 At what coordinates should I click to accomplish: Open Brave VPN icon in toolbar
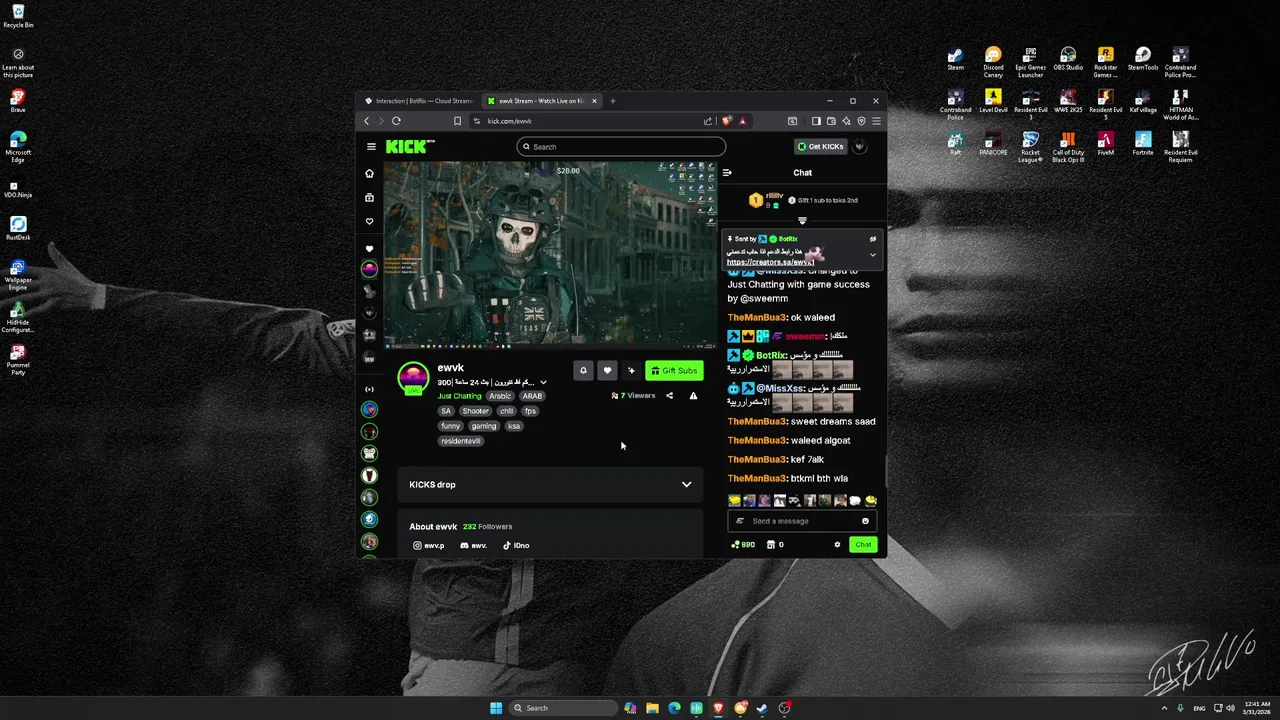(861, 121)
